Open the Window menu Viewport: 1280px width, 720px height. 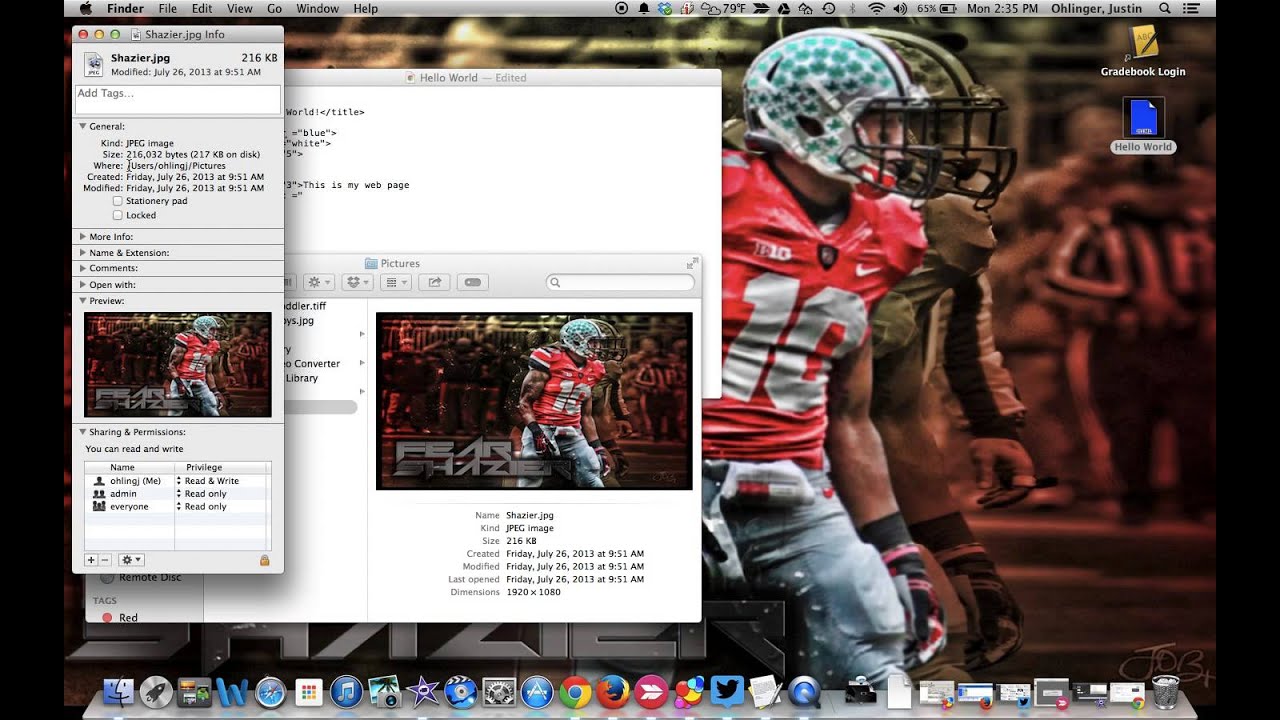pos(318,8)
